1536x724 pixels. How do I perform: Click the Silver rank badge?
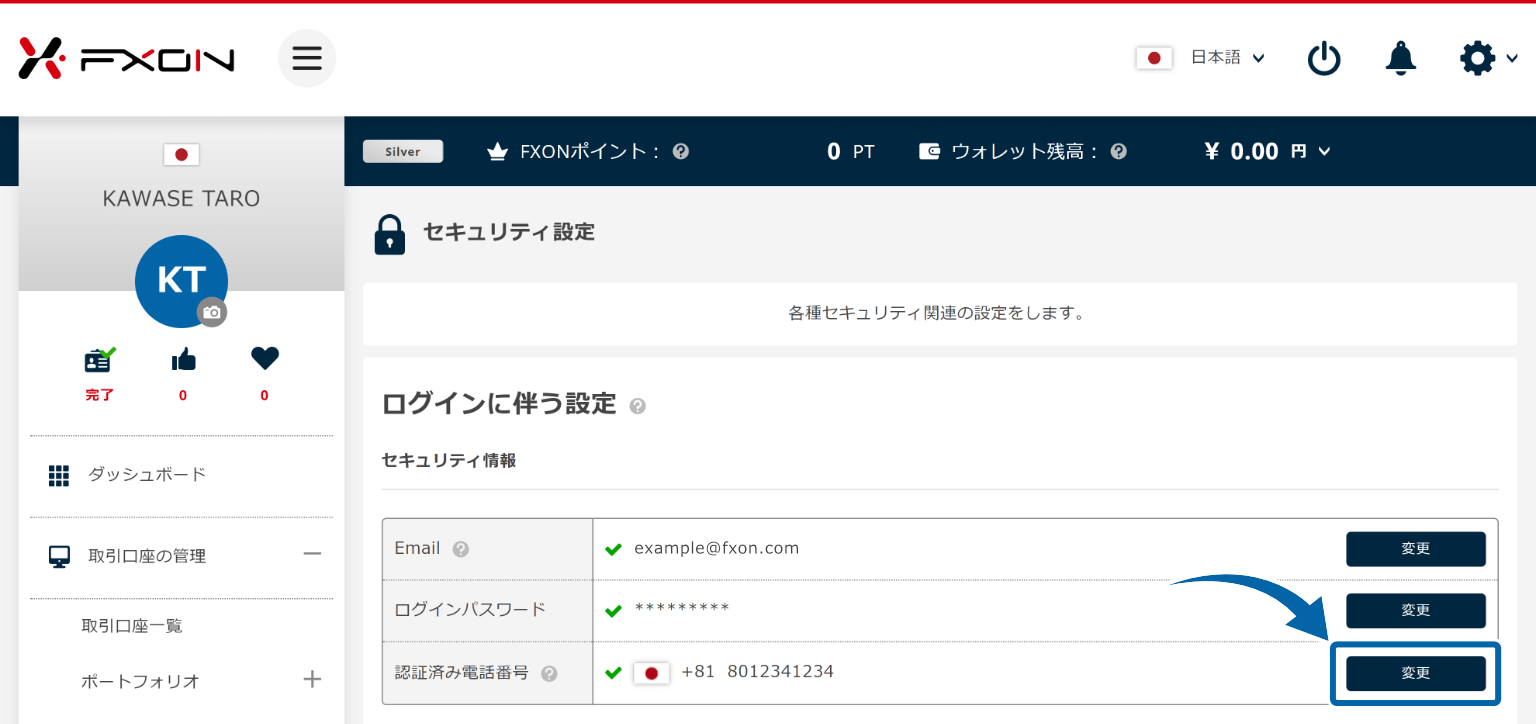tap(403, 151)
